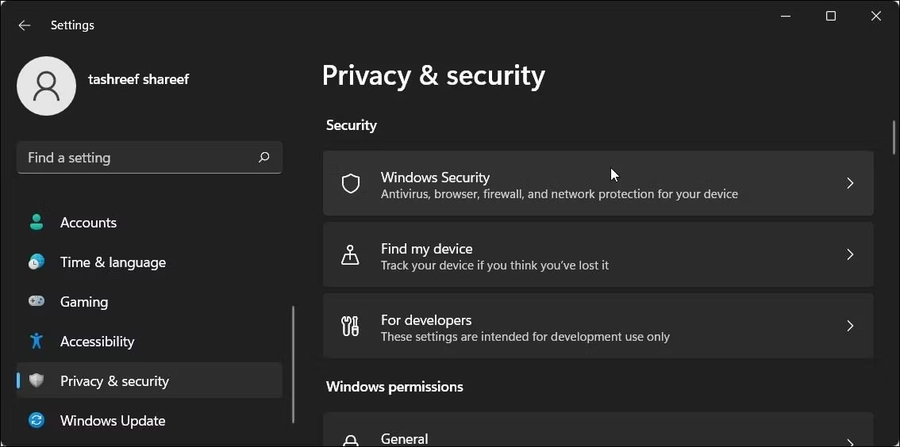The height and width of the screenshot is (447, 900).
Task: Click the Accounts person icon in sidebar
Action: point(37,222)
